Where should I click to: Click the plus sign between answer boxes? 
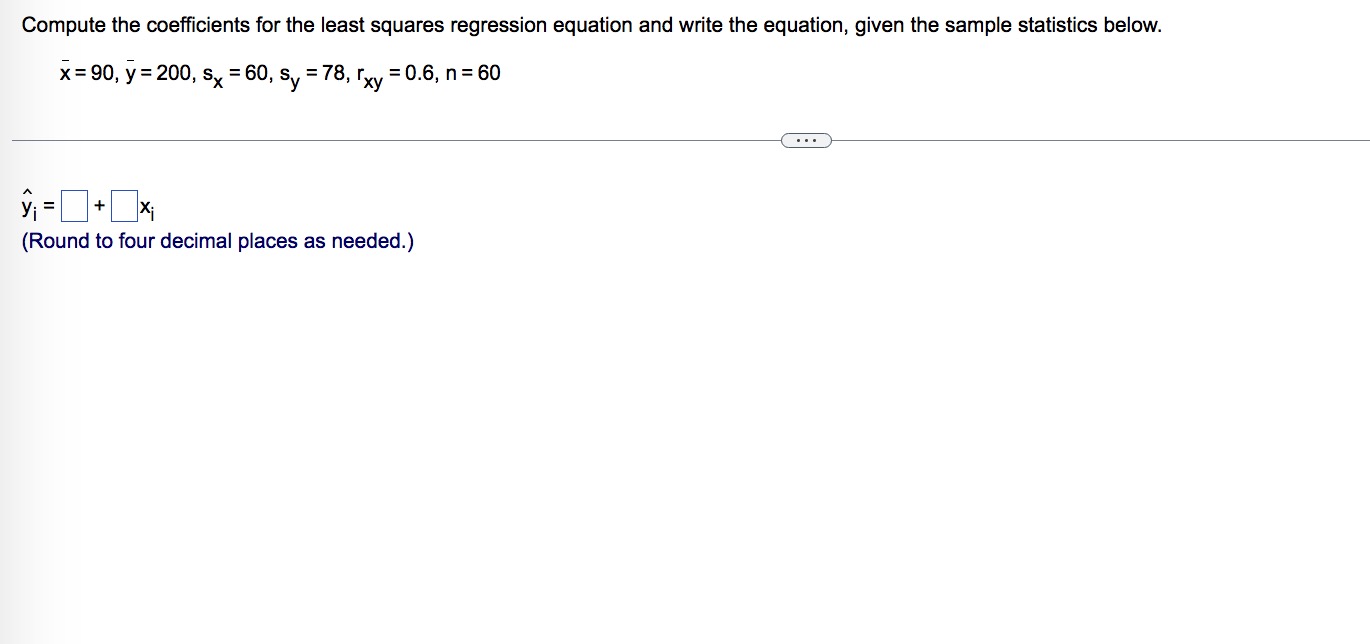[98, 204]
